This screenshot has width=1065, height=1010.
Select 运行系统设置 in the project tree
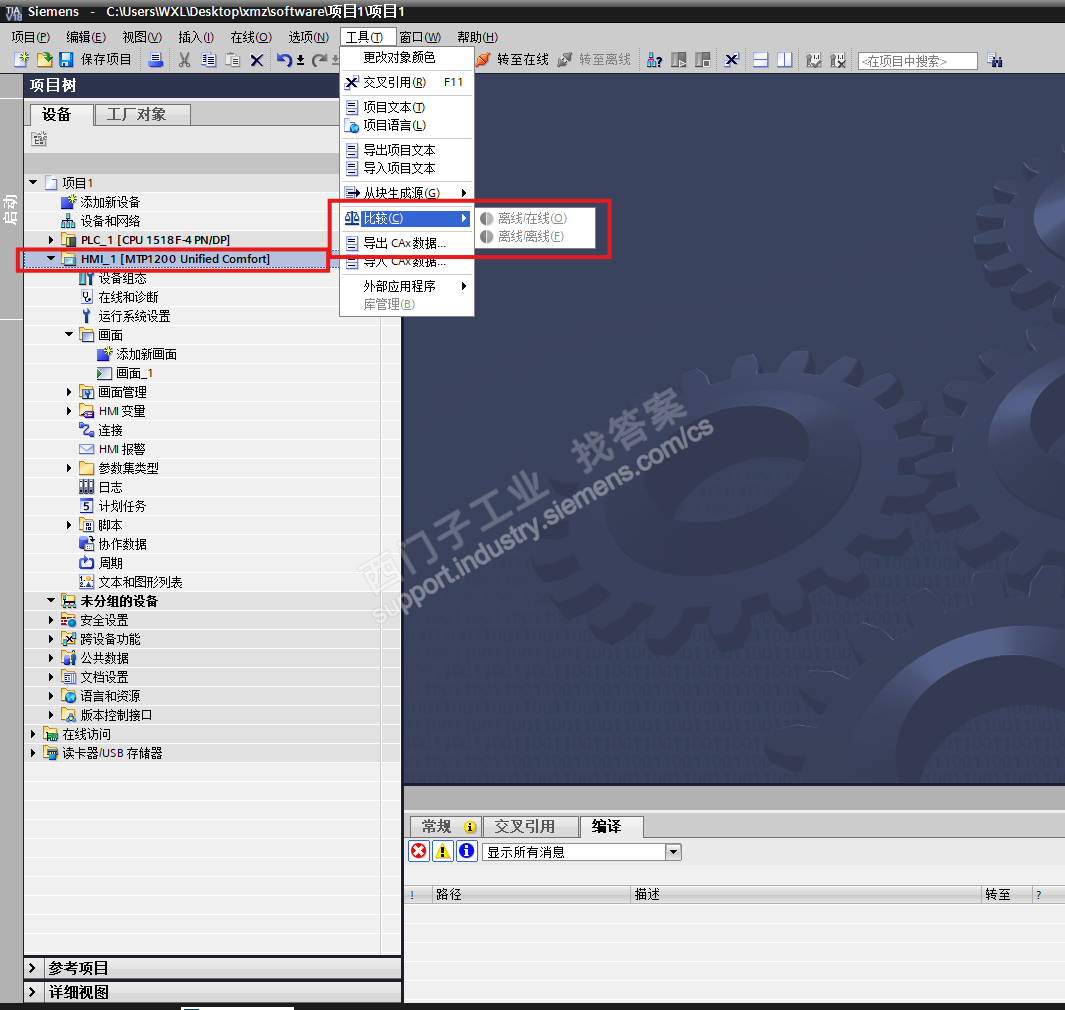[x=134, y=317]
